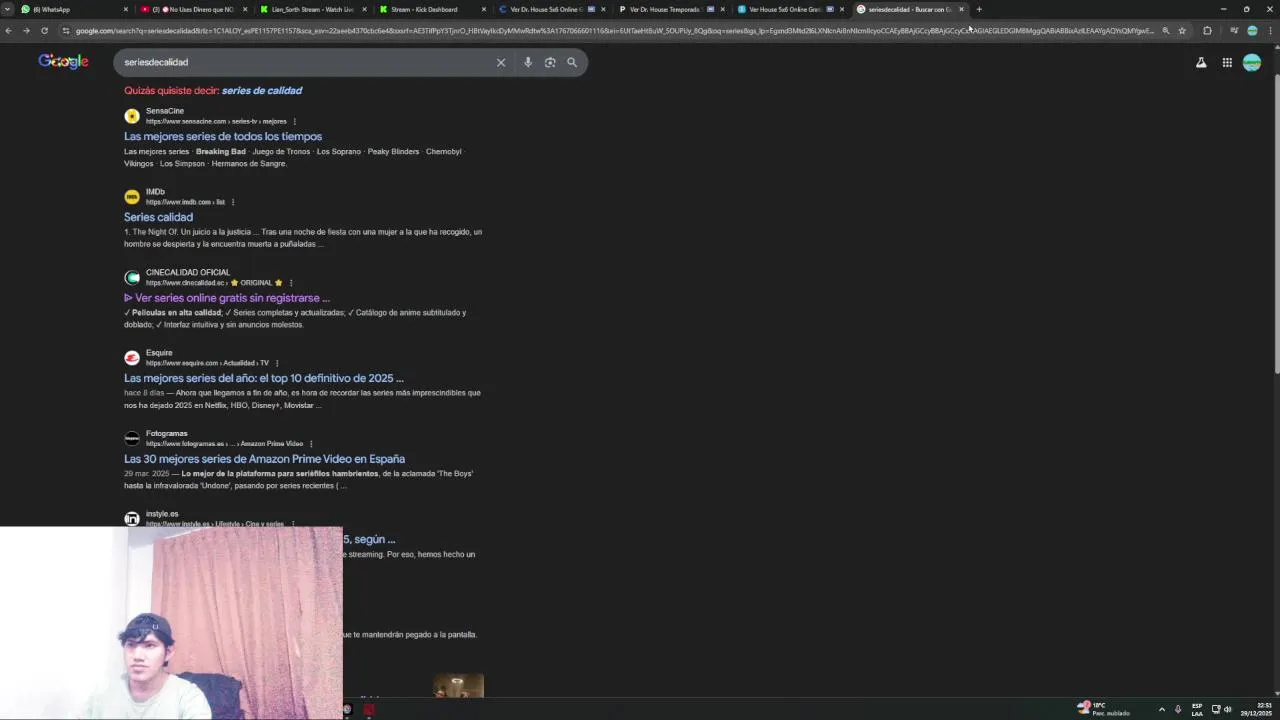Switch to Lien_Sorth Stream tab
The height and width of the screenshot is (720, 1280).
point(313,9)
